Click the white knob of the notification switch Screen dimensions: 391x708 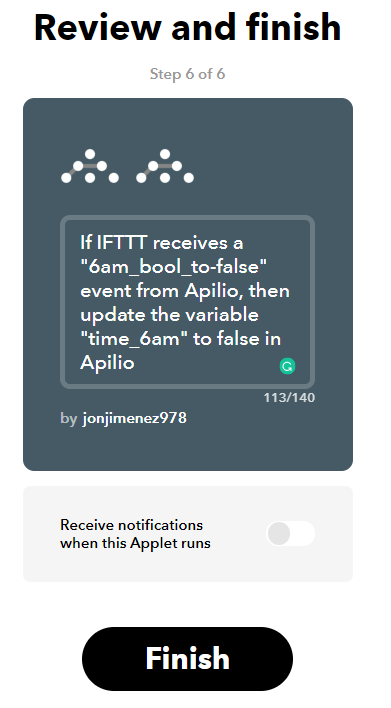tap(279, 534)
